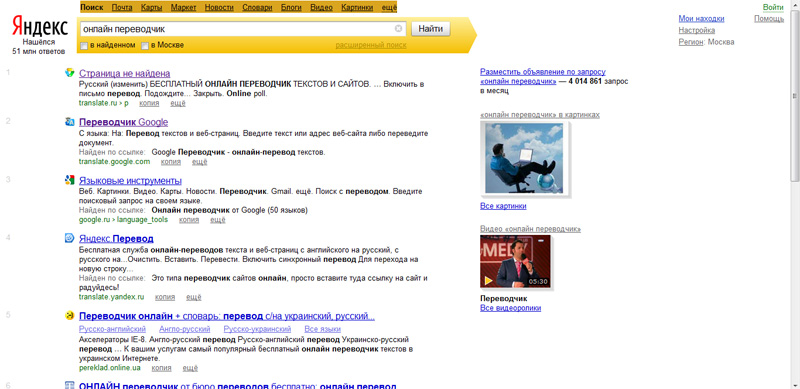The image size is (800, 389).
Task: Click favicon next to Яндекс.Перевод
Action: point(69,238)
